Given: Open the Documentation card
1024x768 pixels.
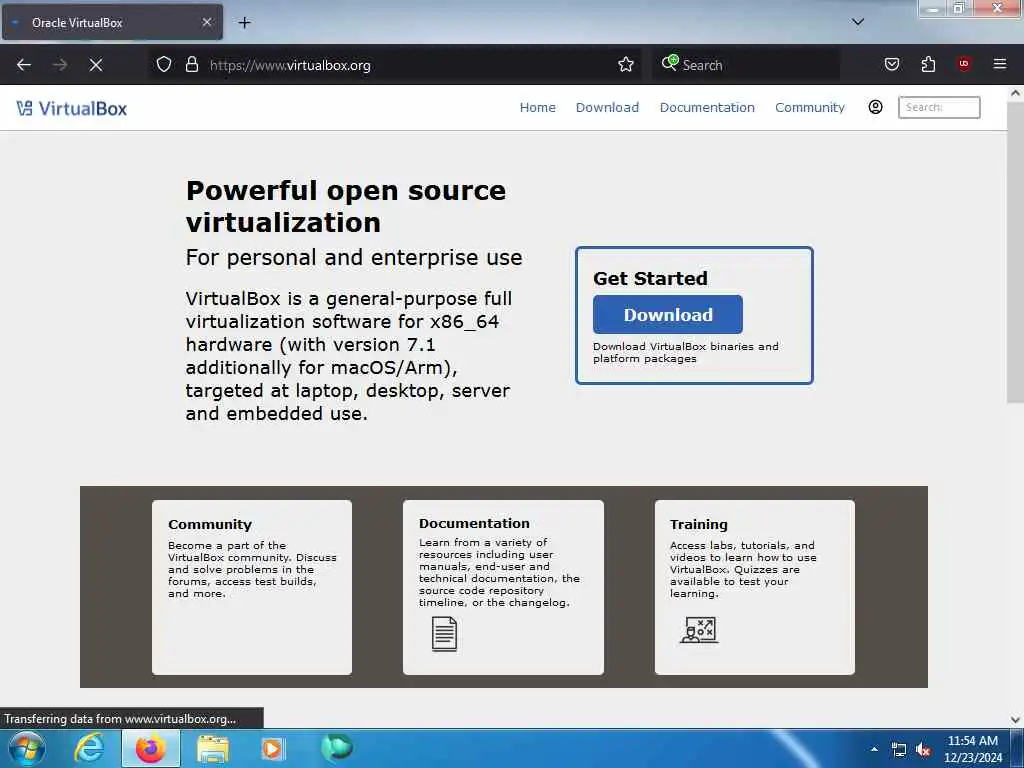Looking at the screenshot, I should click(503, 587).
